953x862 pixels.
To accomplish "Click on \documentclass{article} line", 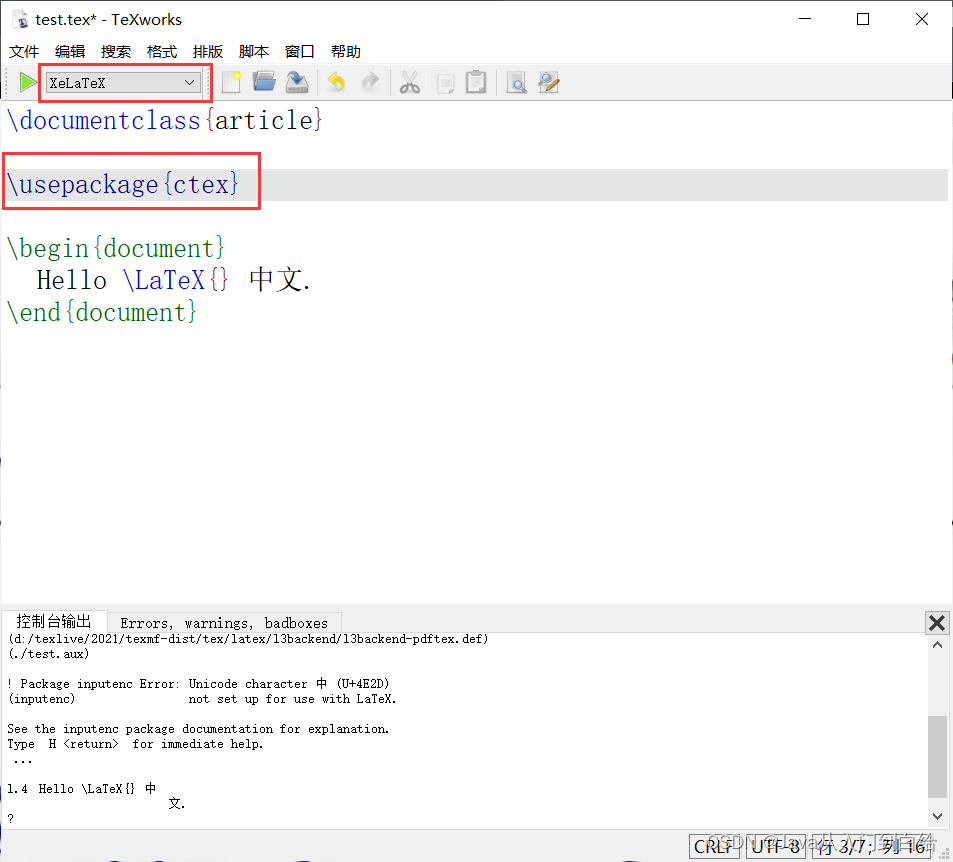I will click(x=165, y=120).
